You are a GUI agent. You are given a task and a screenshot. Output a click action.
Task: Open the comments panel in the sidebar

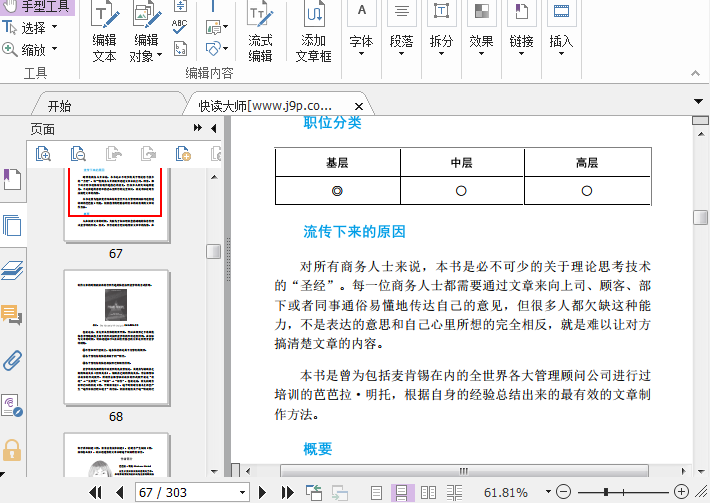click(12, 315)
